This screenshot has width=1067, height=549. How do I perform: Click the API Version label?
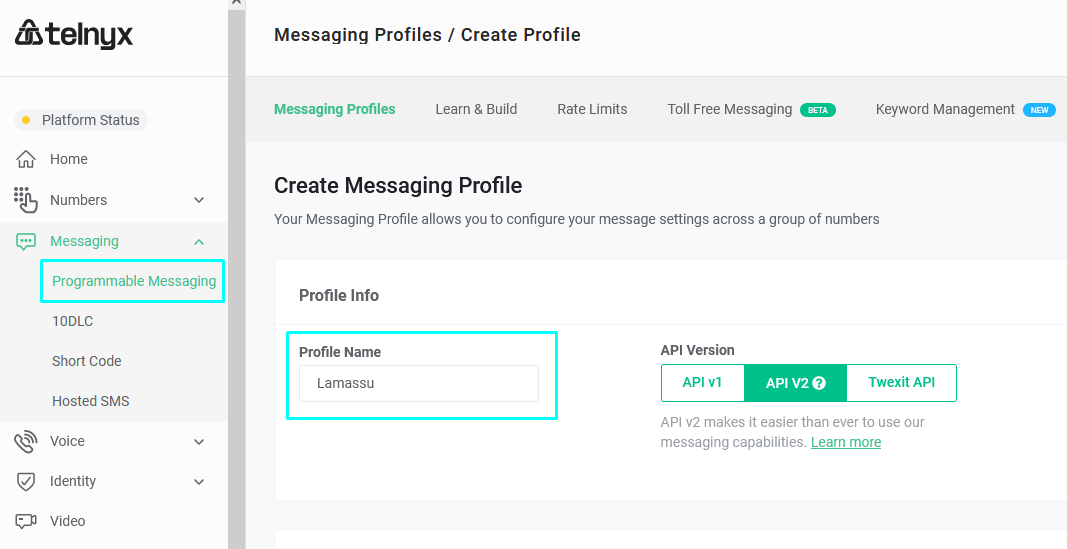697,350
